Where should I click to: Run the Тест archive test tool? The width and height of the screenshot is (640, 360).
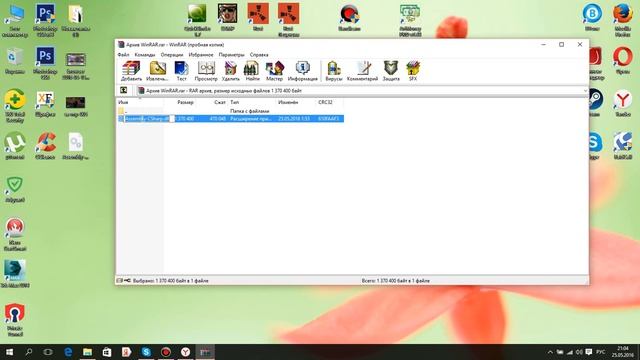[x=181, y=71]
